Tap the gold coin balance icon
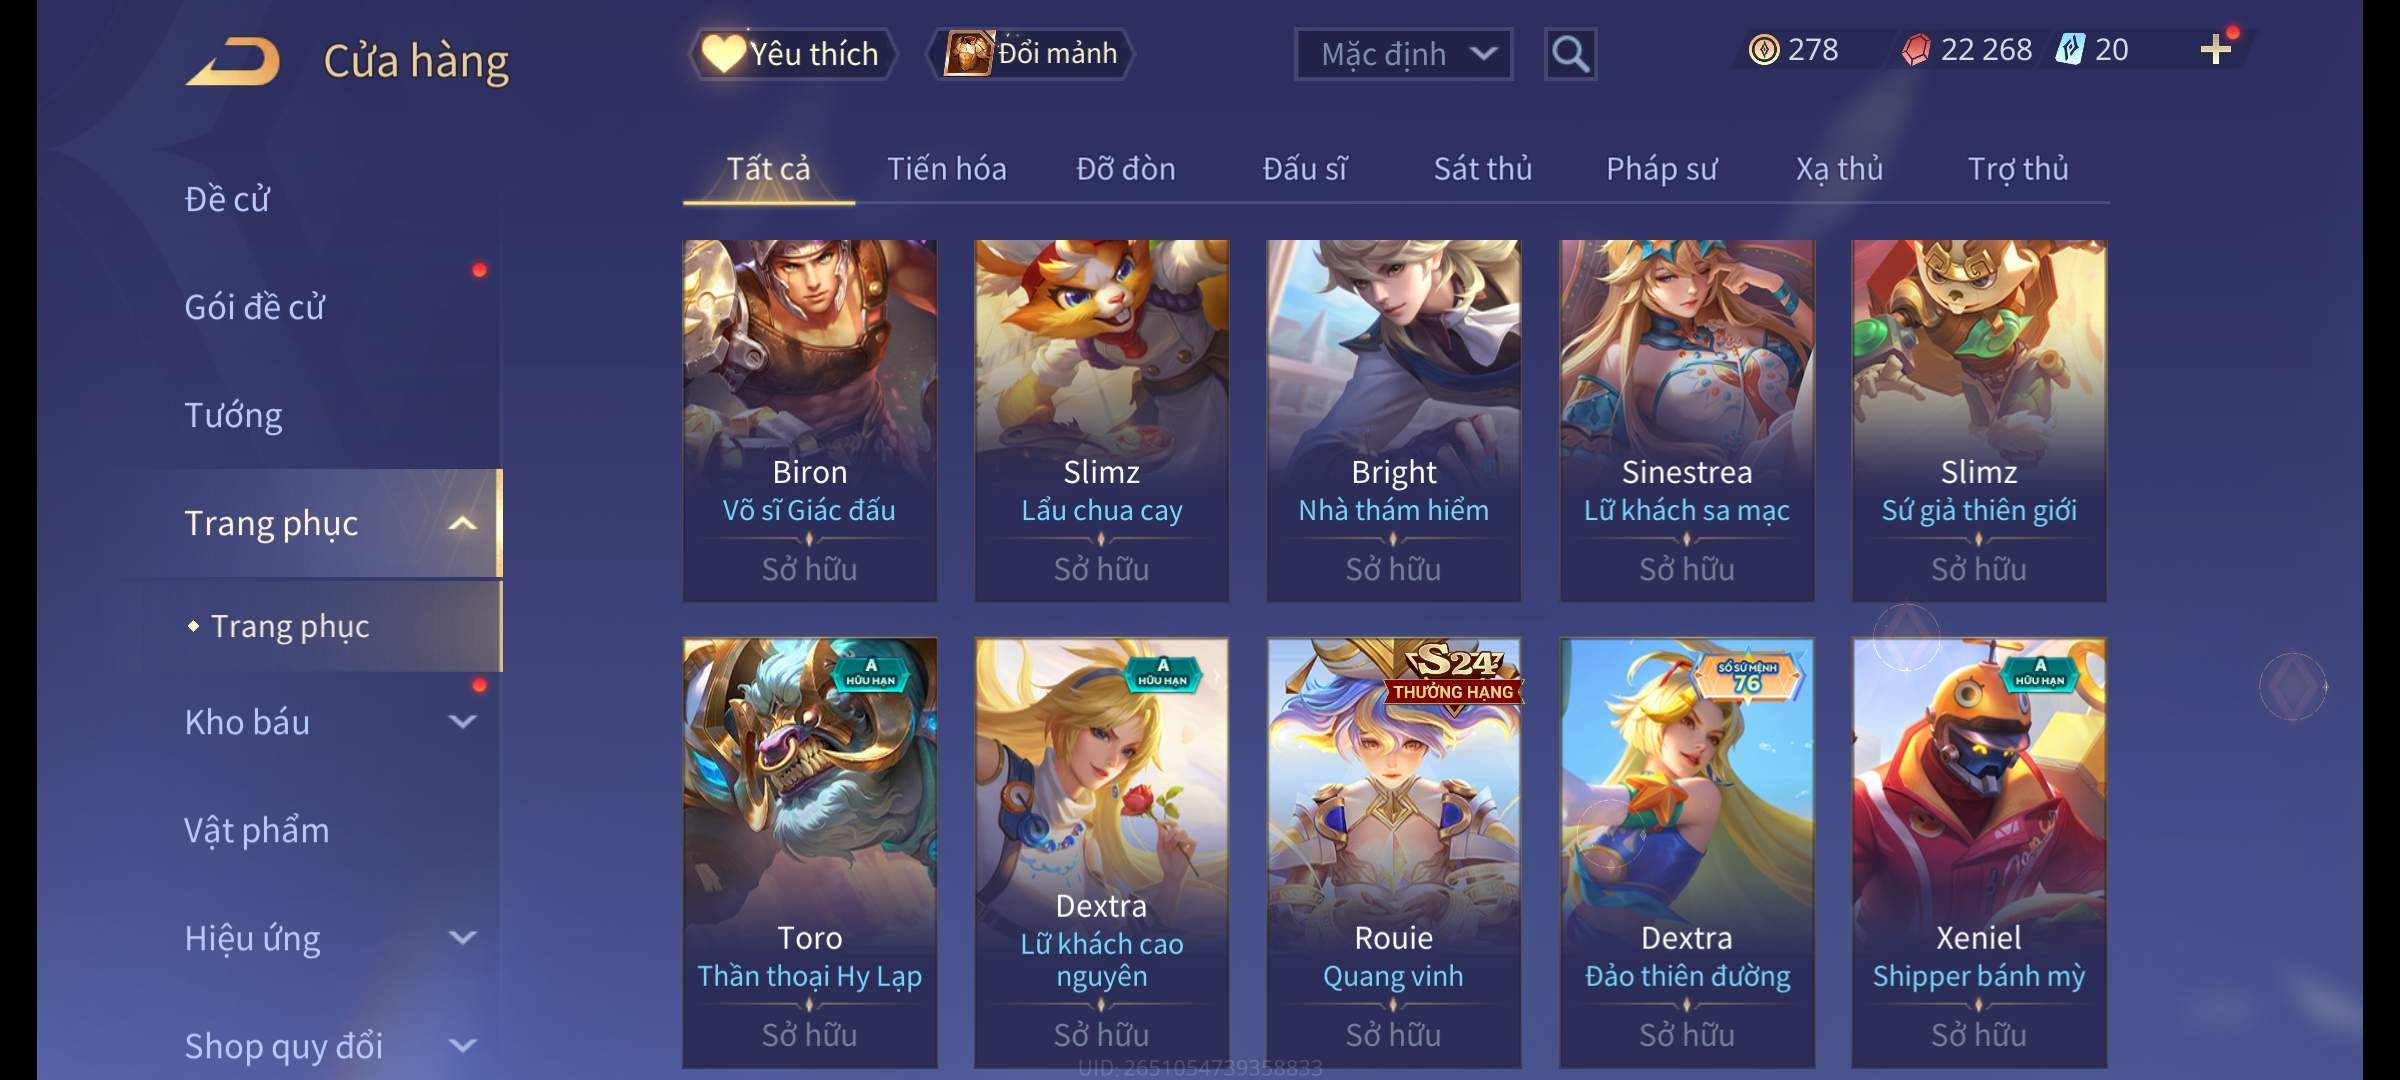The width and height of the screenshot is (2400, 1080). coord(1764,49)
